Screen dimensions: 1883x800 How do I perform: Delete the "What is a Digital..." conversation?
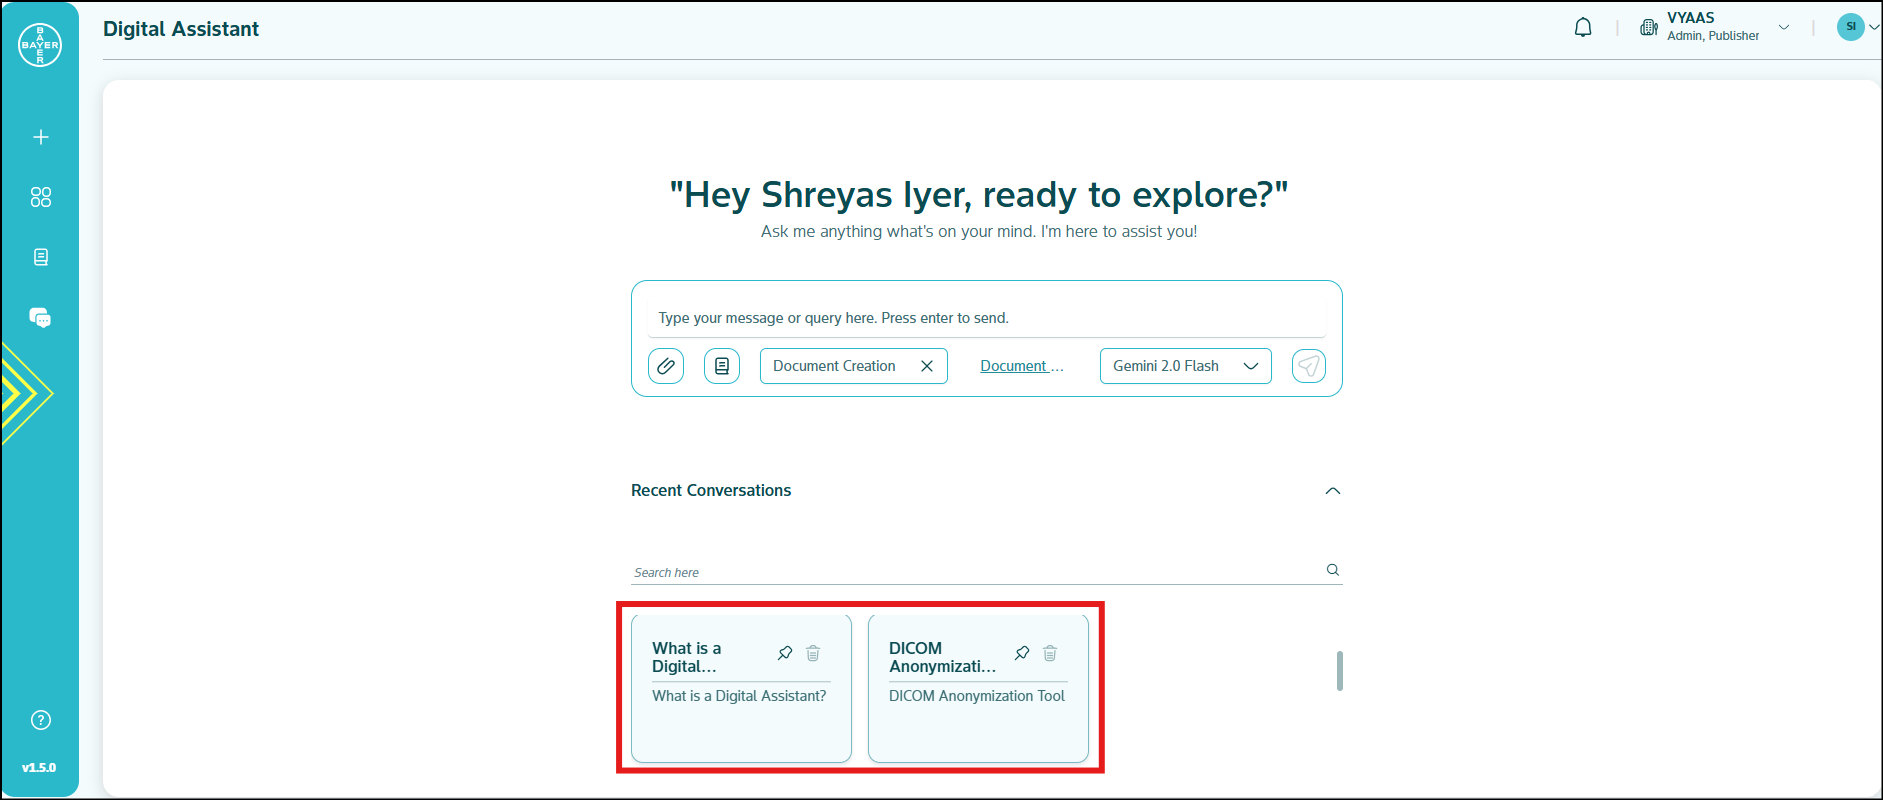coord(813,653)
